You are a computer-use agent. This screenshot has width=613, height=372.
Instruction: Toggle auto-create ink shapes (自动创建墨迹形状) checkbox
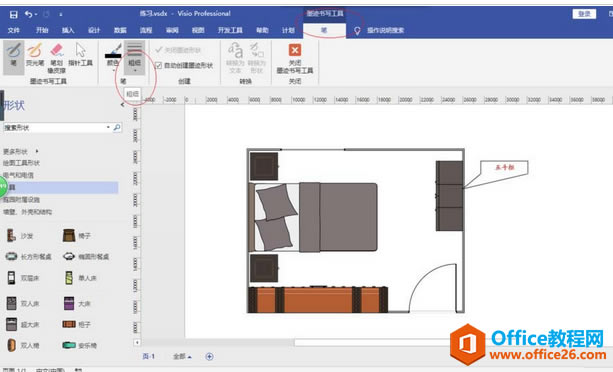tap(158, 65)
